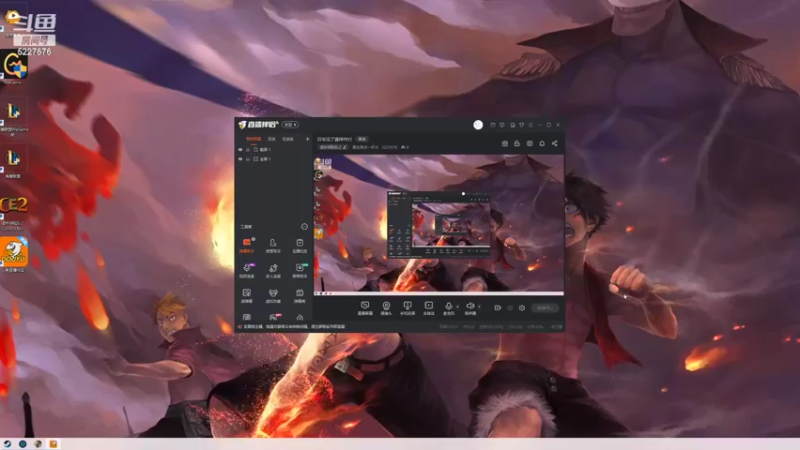Click the third taskbar icon
The height and width of the screenshot is (450, 800).
coord(38,444)
